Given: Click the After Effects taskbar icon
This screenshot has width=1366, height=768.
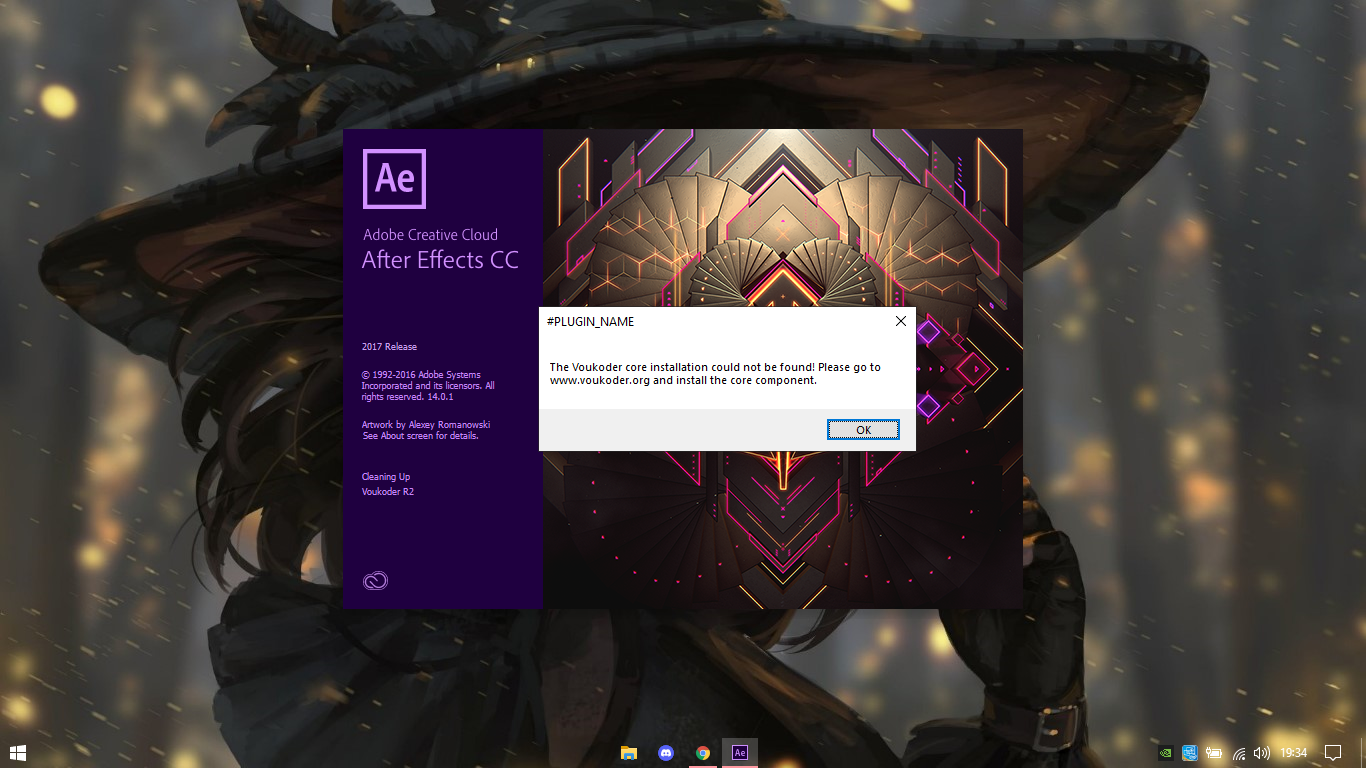Looking at the screenshot, I should pos(740,753).
